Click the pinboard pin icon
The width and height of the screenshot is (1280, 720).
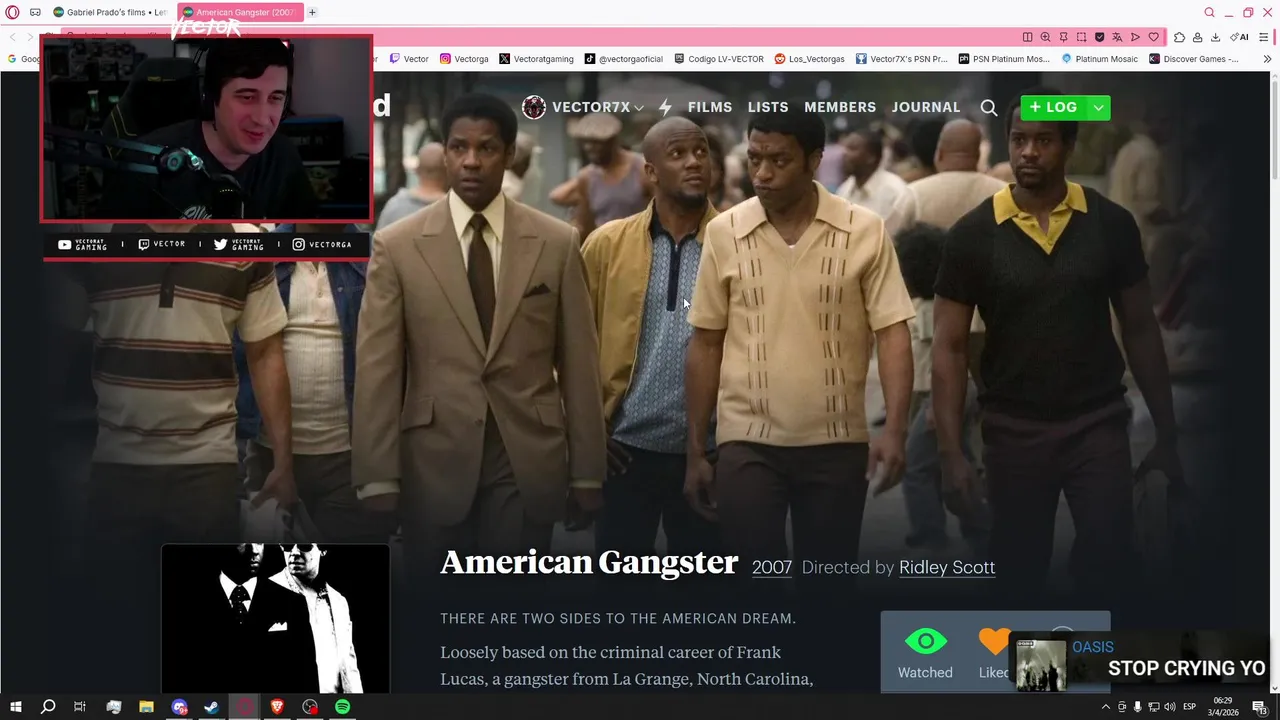coord(1063,37)
